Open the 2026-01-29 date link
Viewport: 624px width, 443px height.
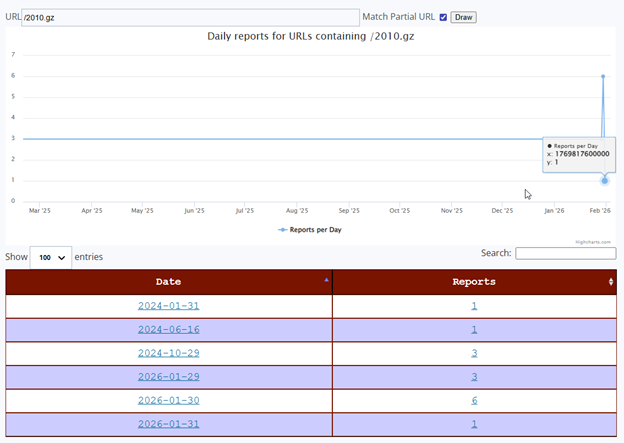[169, 377]
